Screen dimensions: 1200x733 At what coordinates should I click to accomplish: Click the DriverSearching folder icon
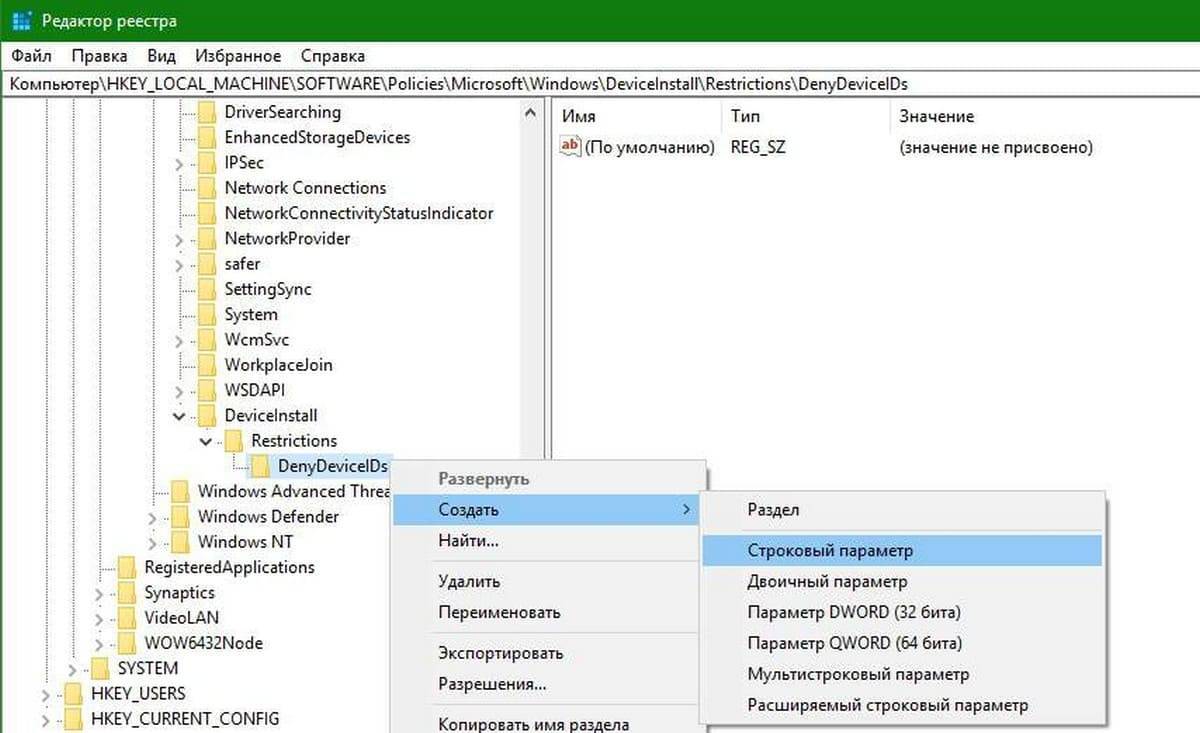207,112
